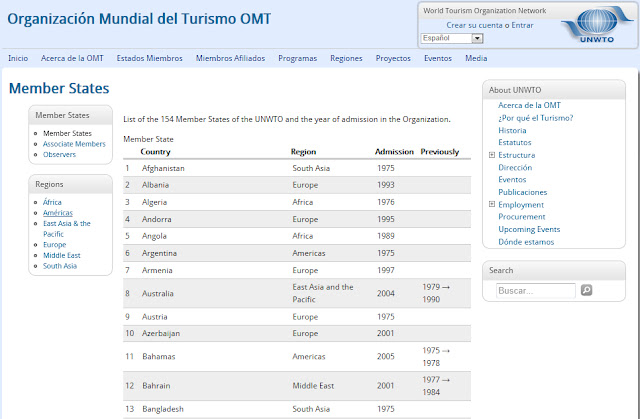
Task: Click Angola in the table
Action: 154,236
